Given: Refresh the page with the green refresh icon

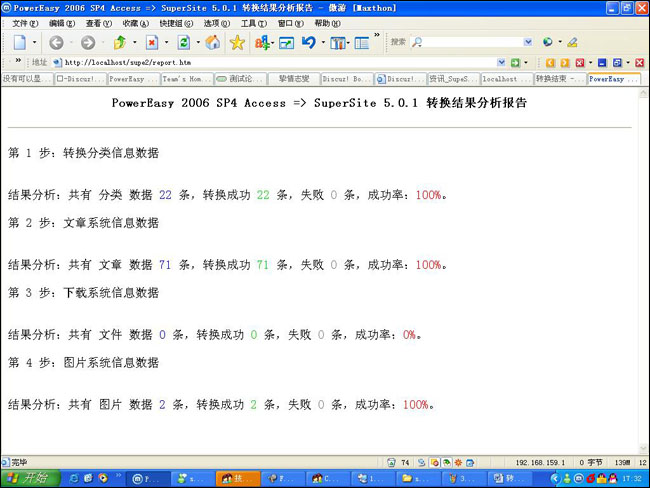Looking at the screenshot, I should pyautogui.click(x=184, y=42).
